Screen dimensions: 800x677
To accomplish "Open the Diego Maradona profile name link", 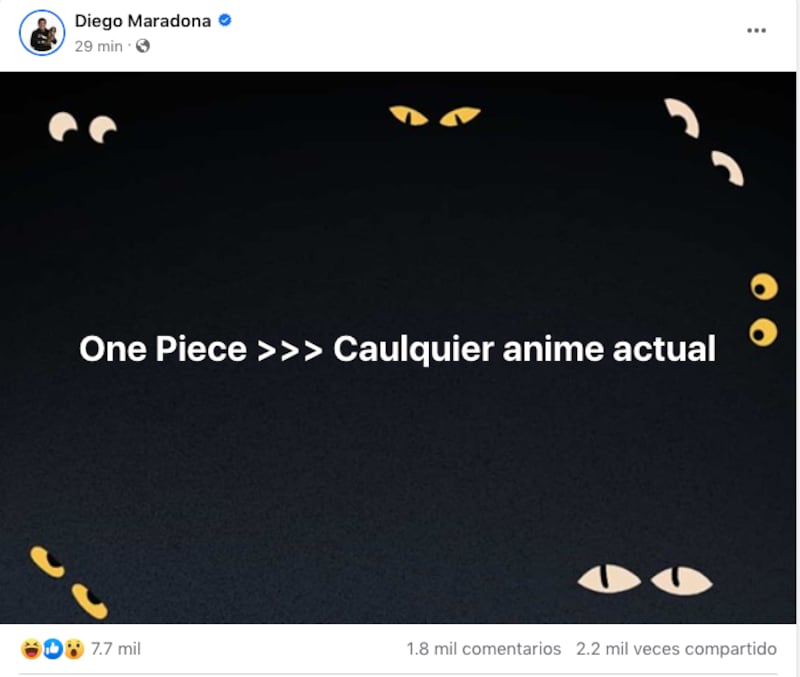I will click(x=143, y=21).
